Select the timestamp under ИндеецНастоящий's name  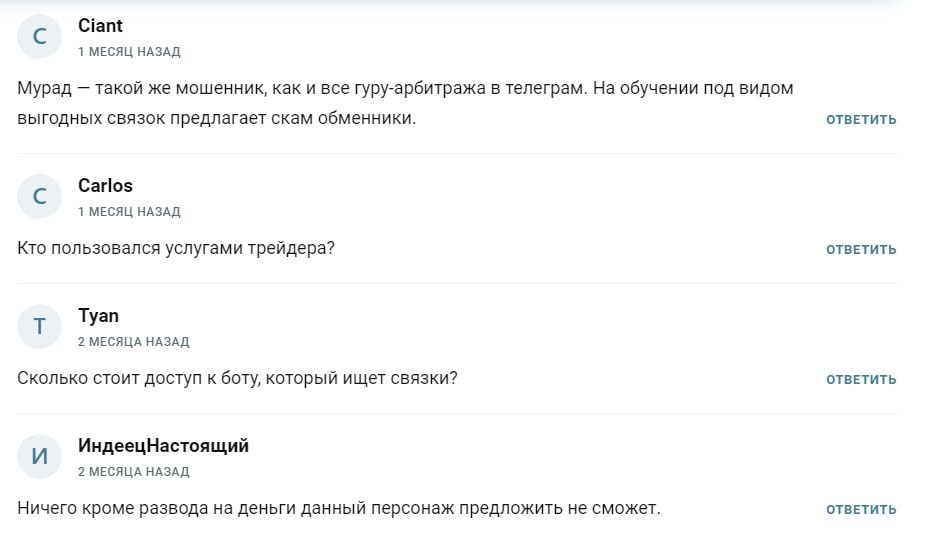133,471
